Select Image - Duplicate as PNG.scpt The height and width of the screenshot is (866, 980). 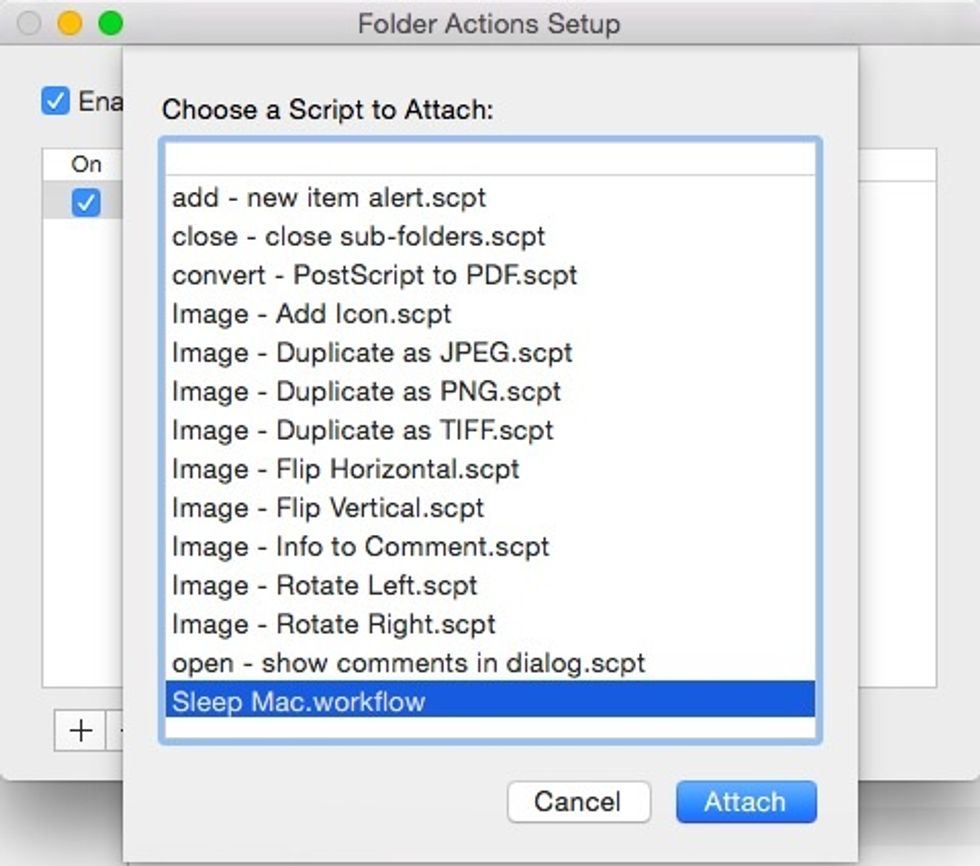[x=365, y=392]
